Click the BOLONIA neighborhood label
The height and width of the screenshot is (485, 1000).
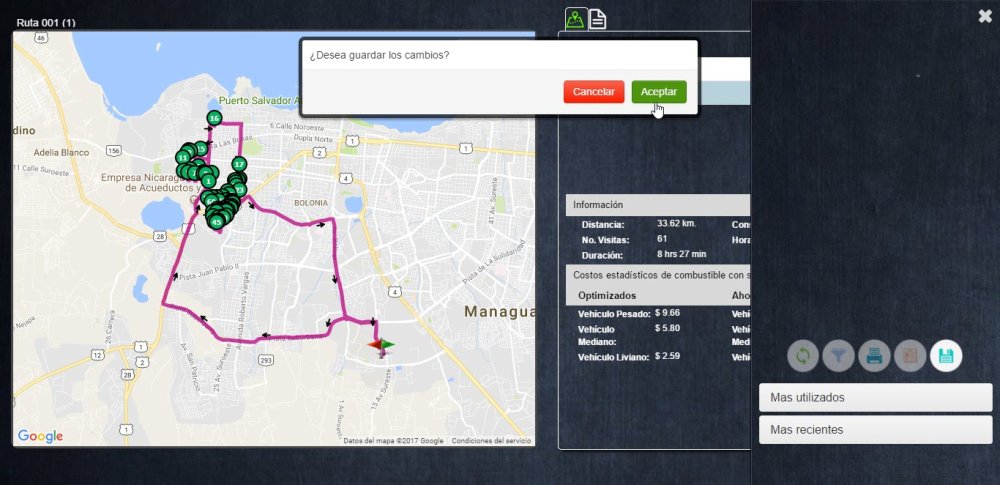(x=311, y=203)
